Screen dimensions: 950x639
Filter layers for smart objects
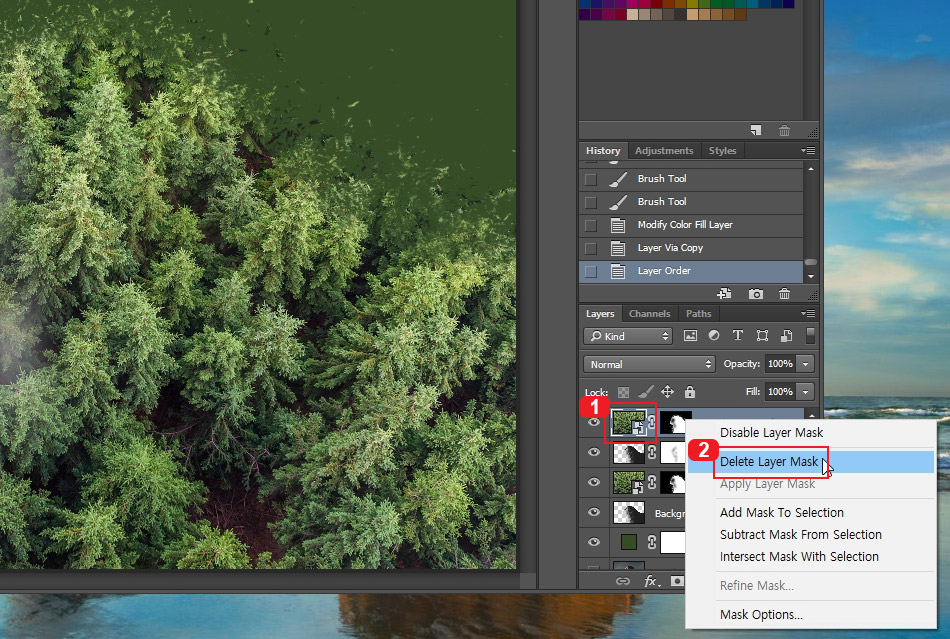[x=786, y=336]
